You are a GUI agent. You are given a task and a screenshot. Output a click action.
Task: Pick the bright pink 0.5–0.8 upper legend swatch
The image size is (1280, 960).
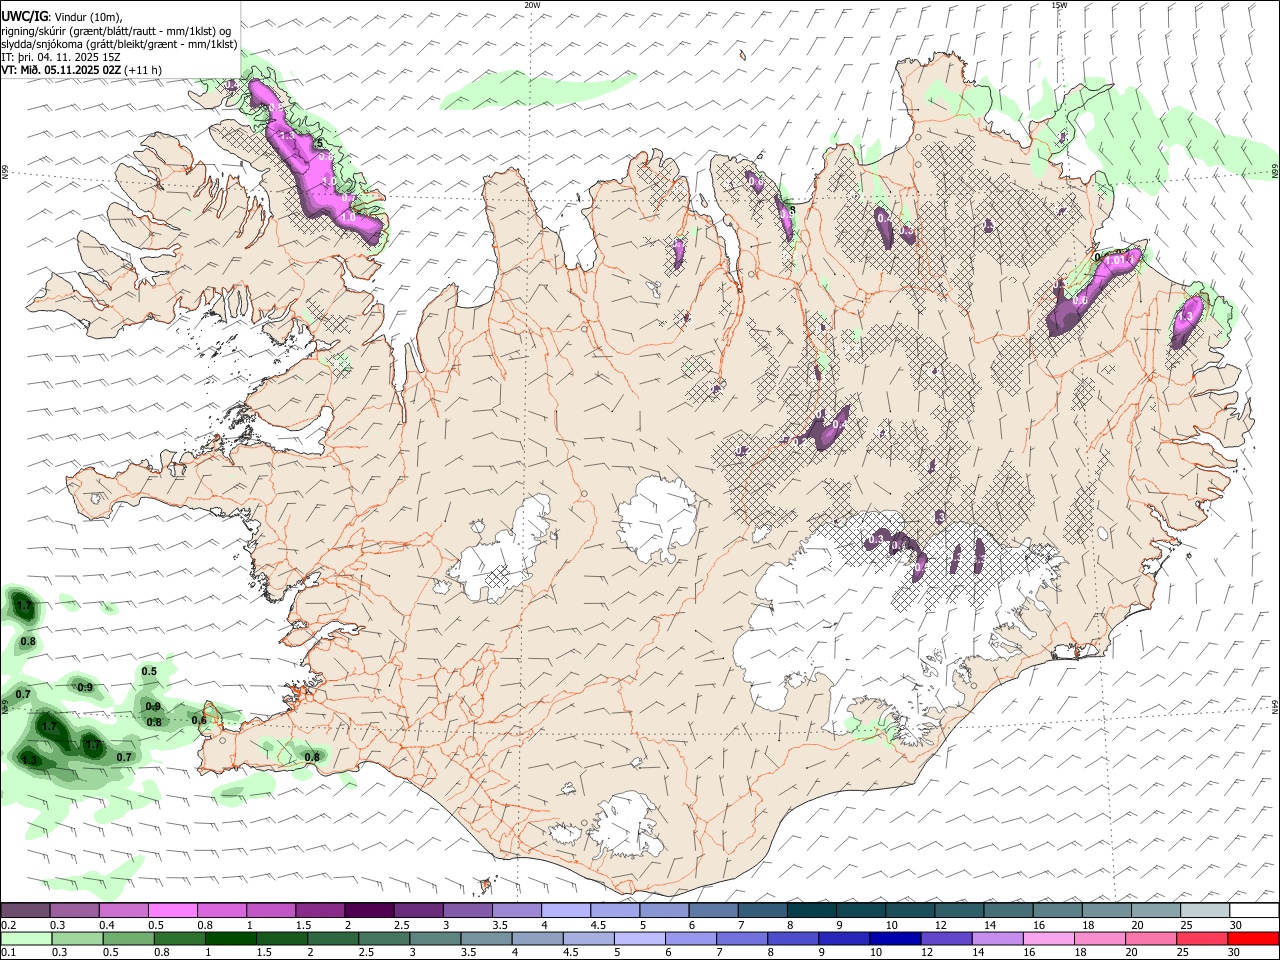172,911
